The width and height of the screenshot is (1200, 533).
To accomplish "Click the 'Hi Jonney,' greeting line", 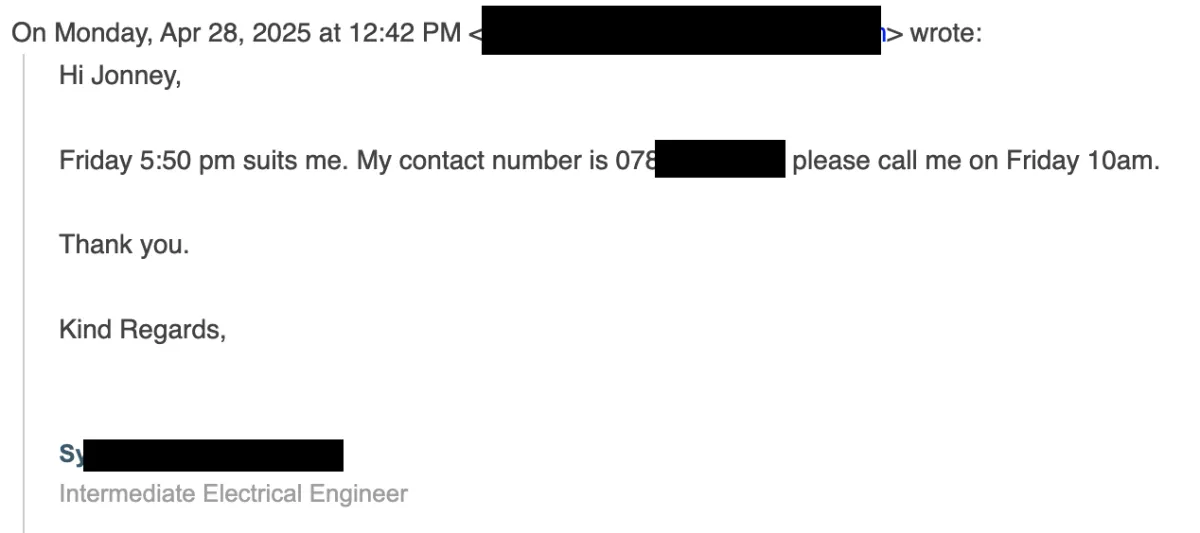I will [120, 78].
